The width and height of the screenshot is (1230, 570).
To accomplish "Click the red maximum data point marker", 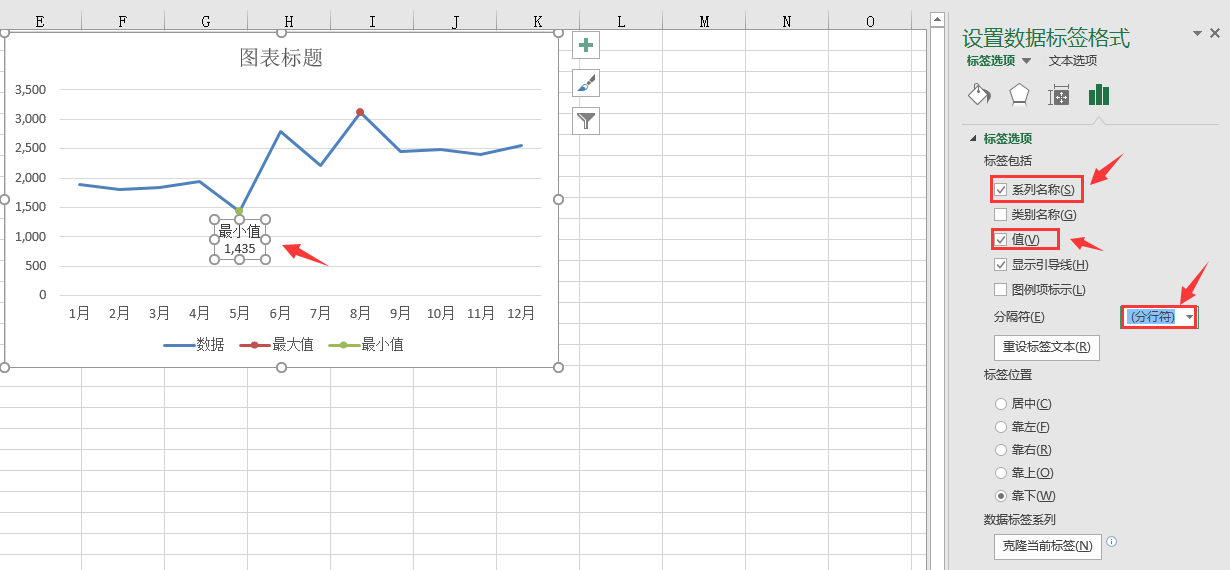I will pos(360,112).
